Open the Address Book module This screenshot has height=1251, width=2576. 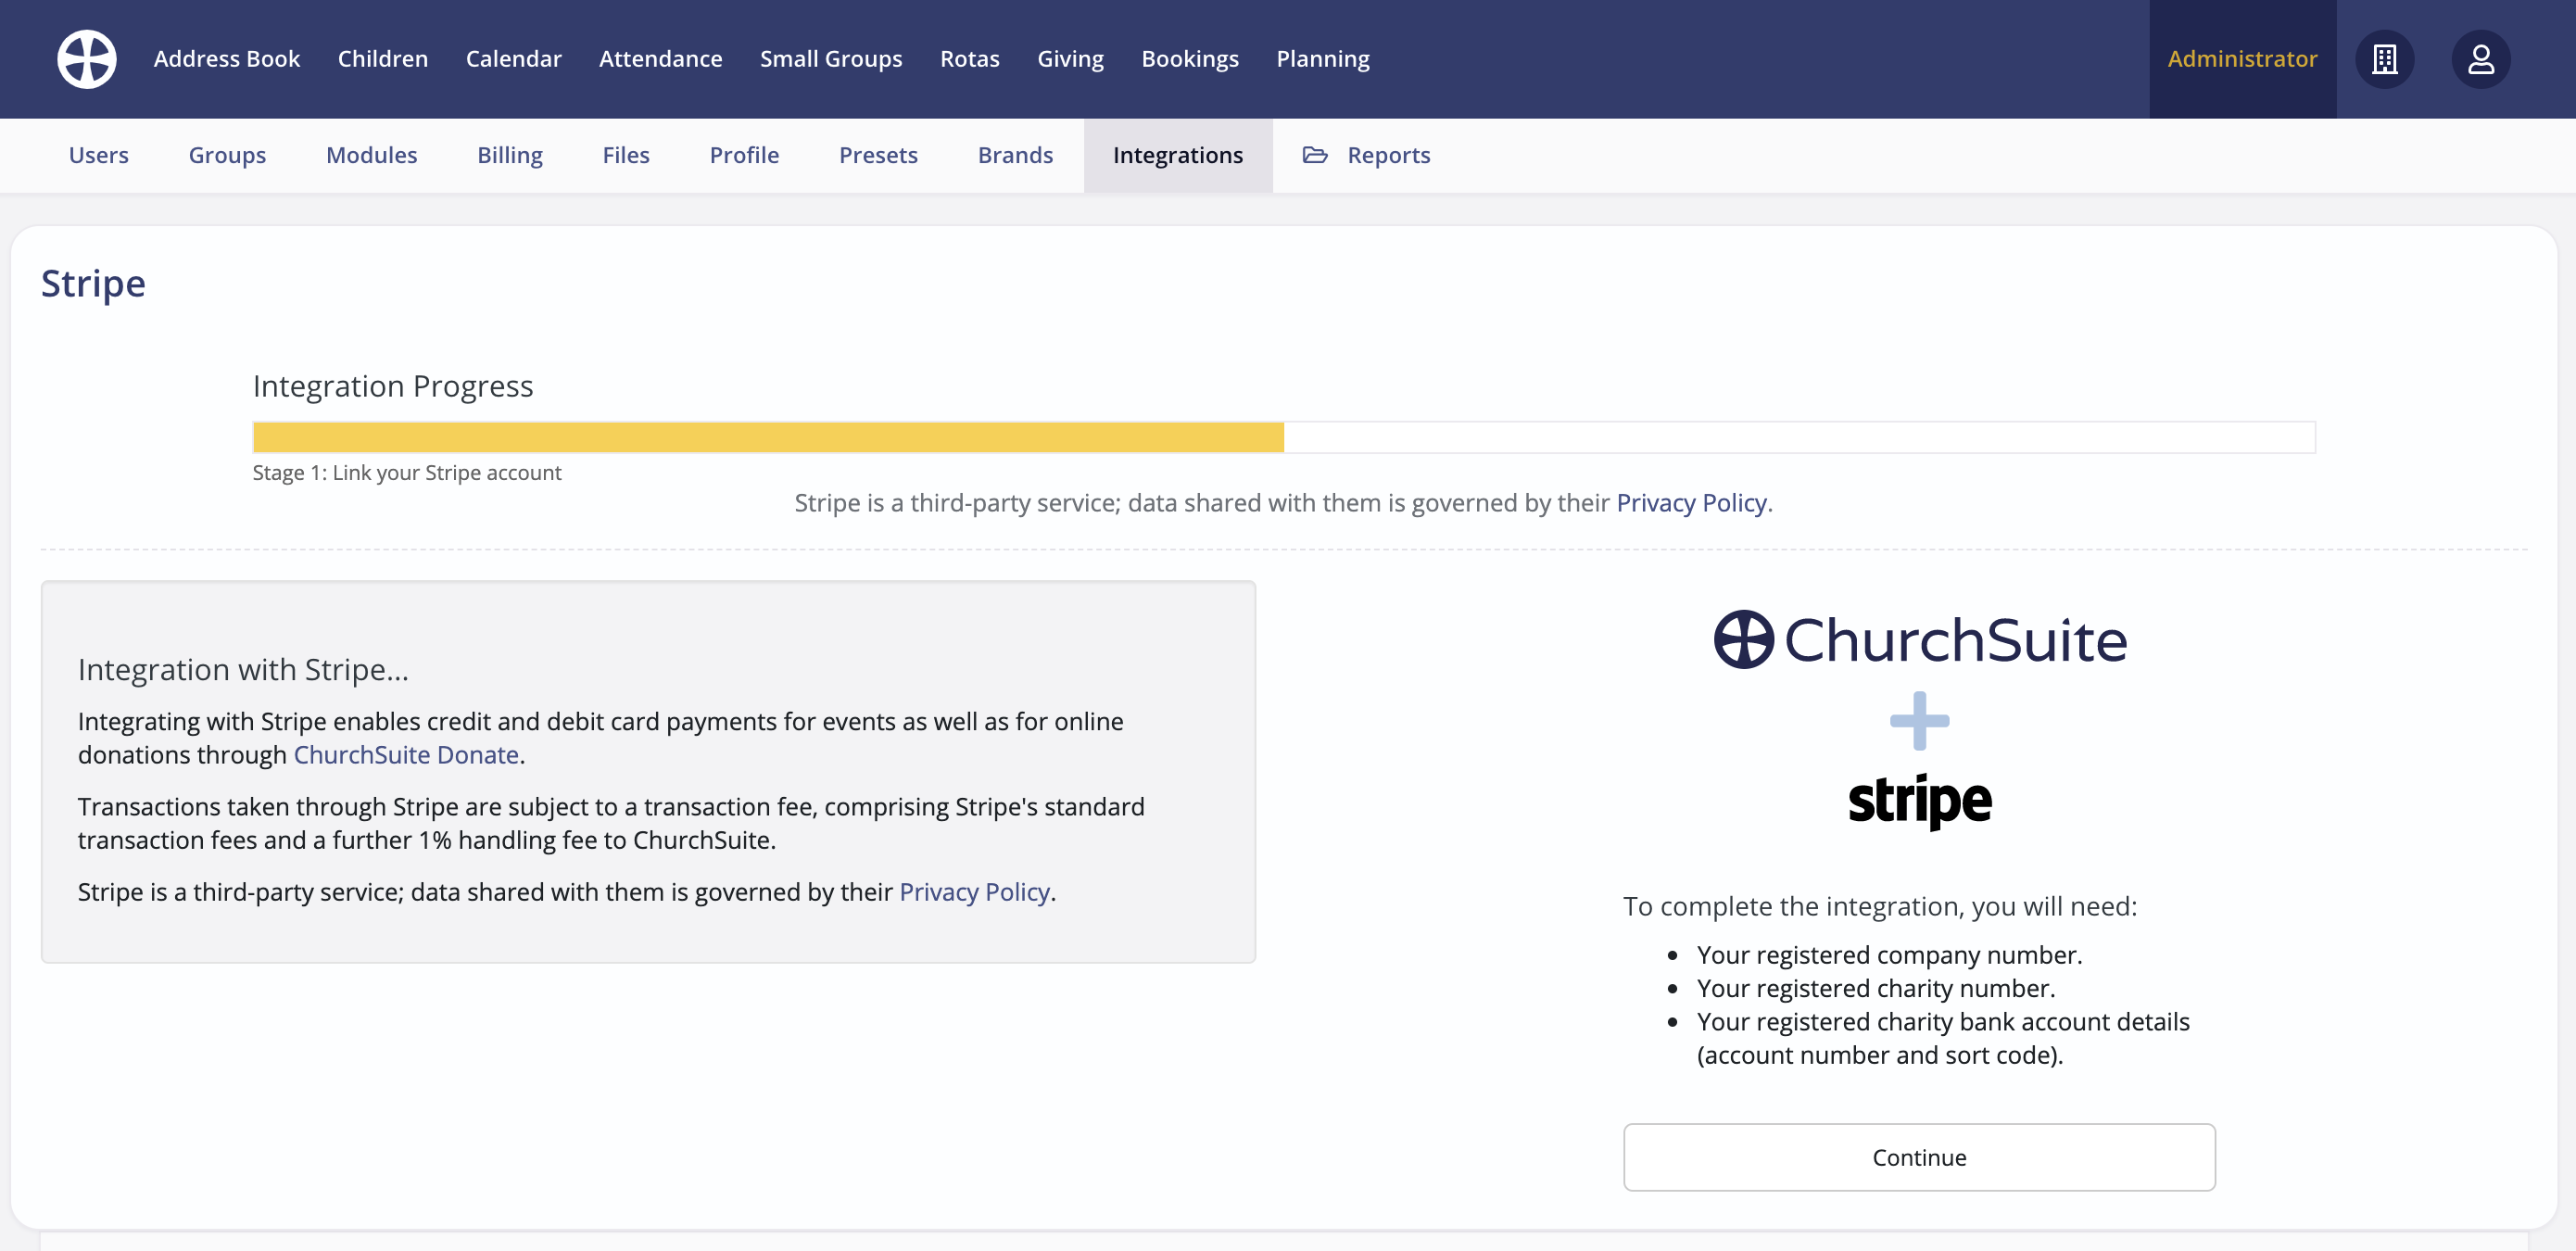(x=226, y=59)
